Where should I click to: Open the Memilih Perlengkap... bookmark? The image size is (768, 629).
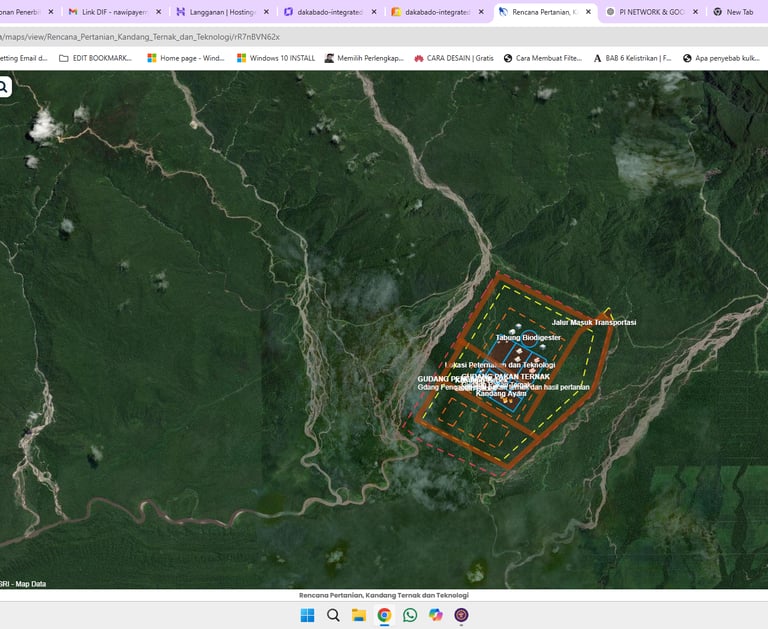pos(364,58)
